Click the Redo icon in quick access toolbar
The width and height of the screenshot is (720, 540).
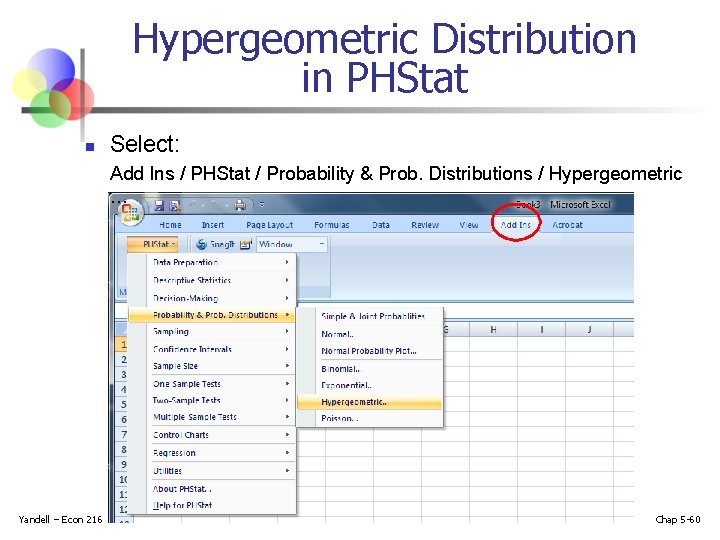tap(214, 205)
